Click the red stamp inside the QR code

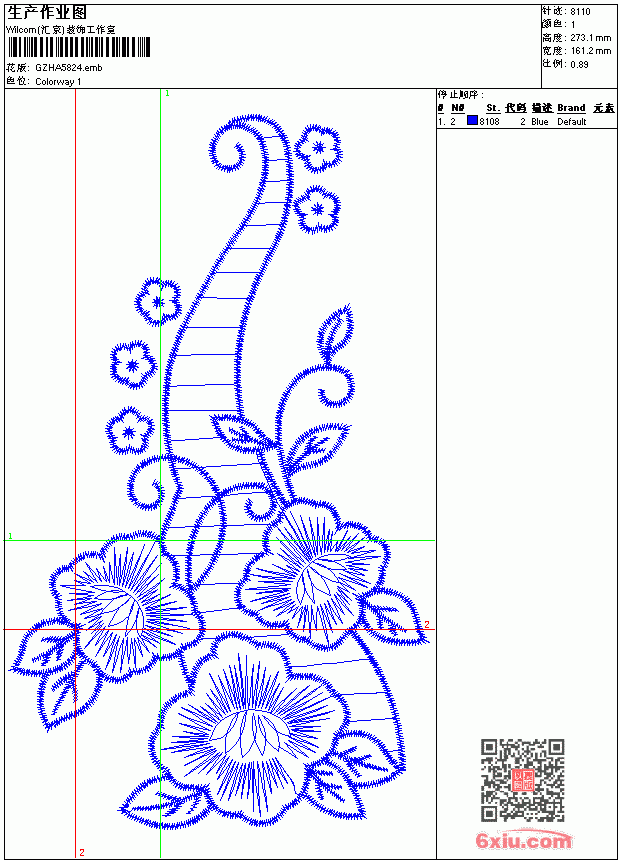[x=523, y=780]
